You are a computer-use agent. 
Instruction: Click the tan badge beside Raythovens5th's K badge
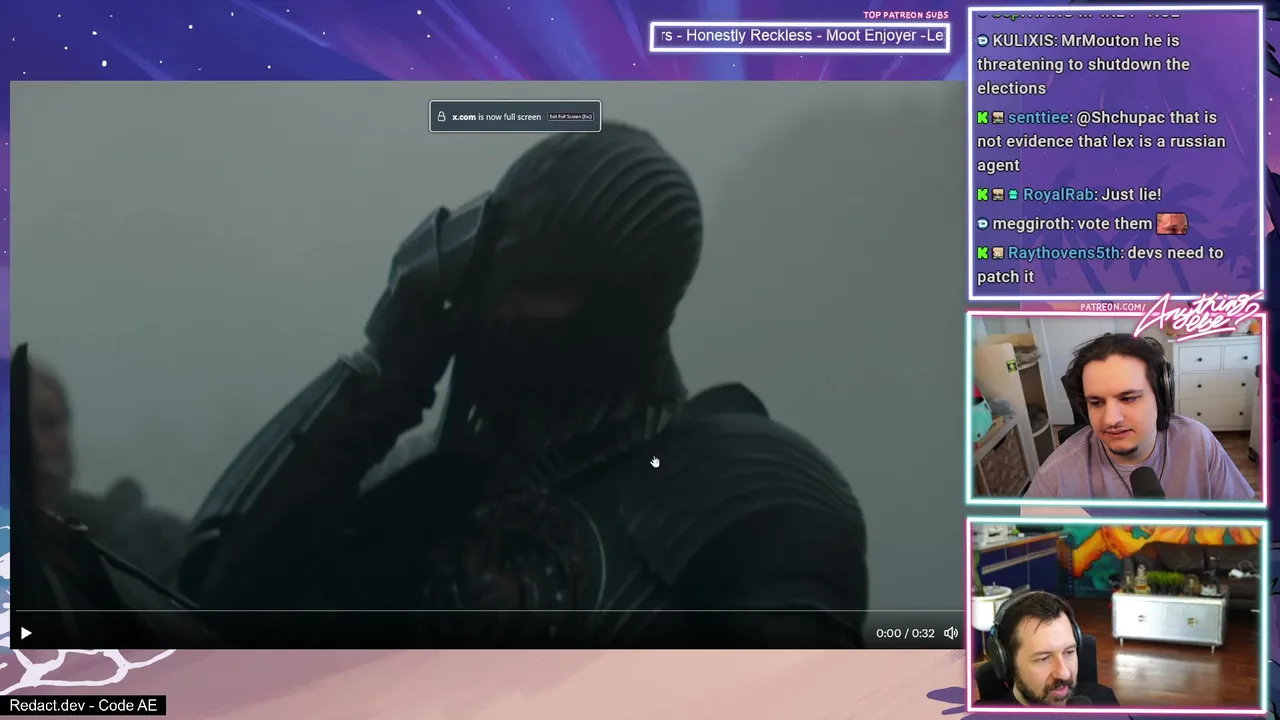(998, 252)
